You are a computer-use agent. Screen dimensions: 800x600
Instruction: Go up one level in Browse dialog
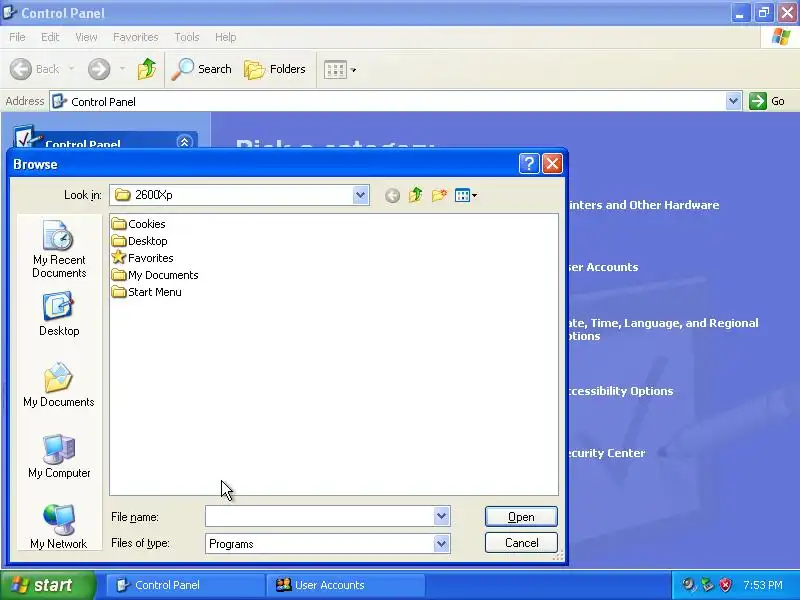[x=416, y=195]
